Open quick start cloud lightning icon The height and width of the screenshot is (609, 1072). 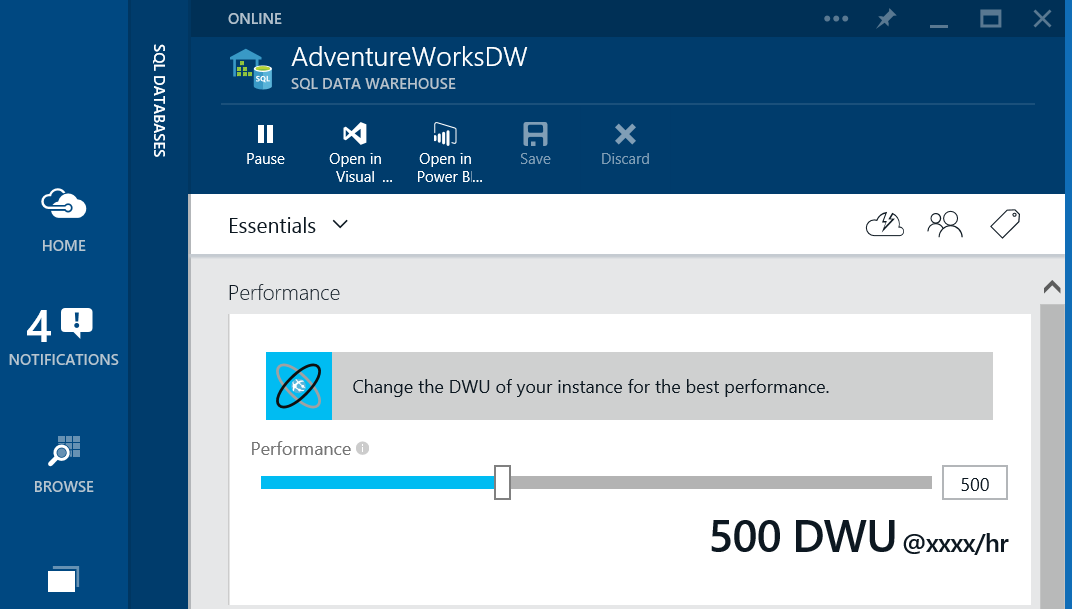point(885,224)
